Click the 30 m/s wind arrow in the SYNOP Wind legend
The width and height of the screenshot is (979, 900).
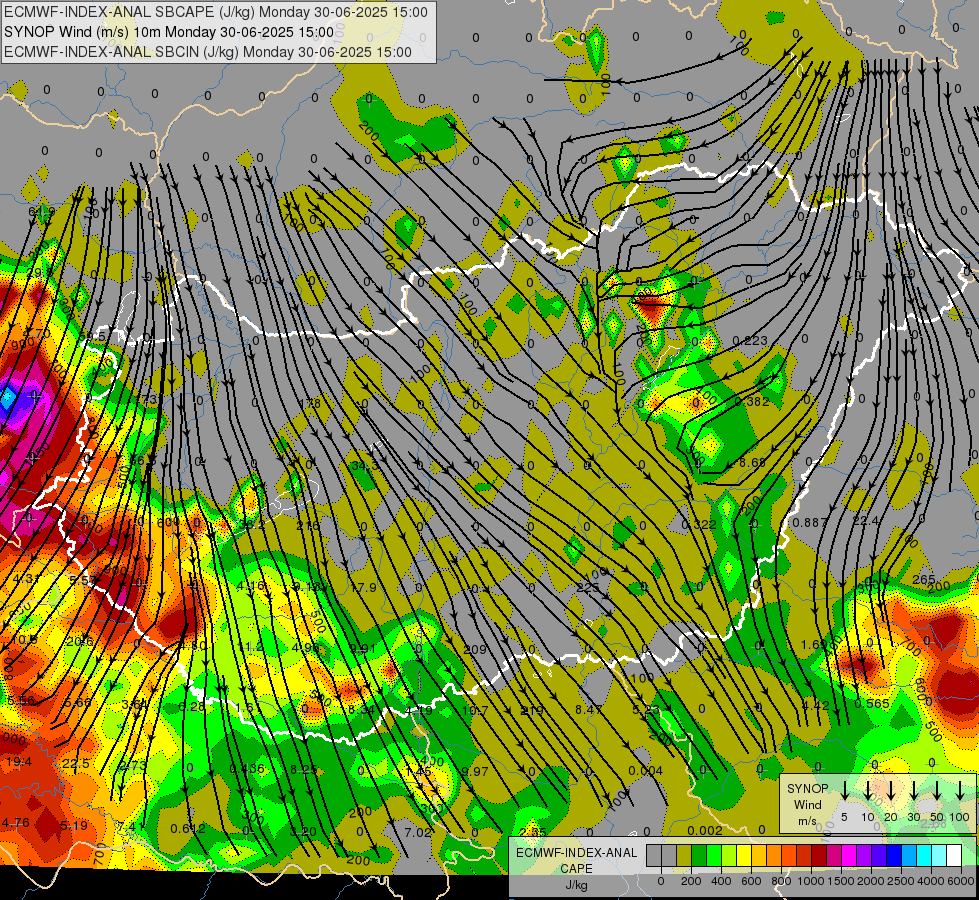tap(913, 791)
